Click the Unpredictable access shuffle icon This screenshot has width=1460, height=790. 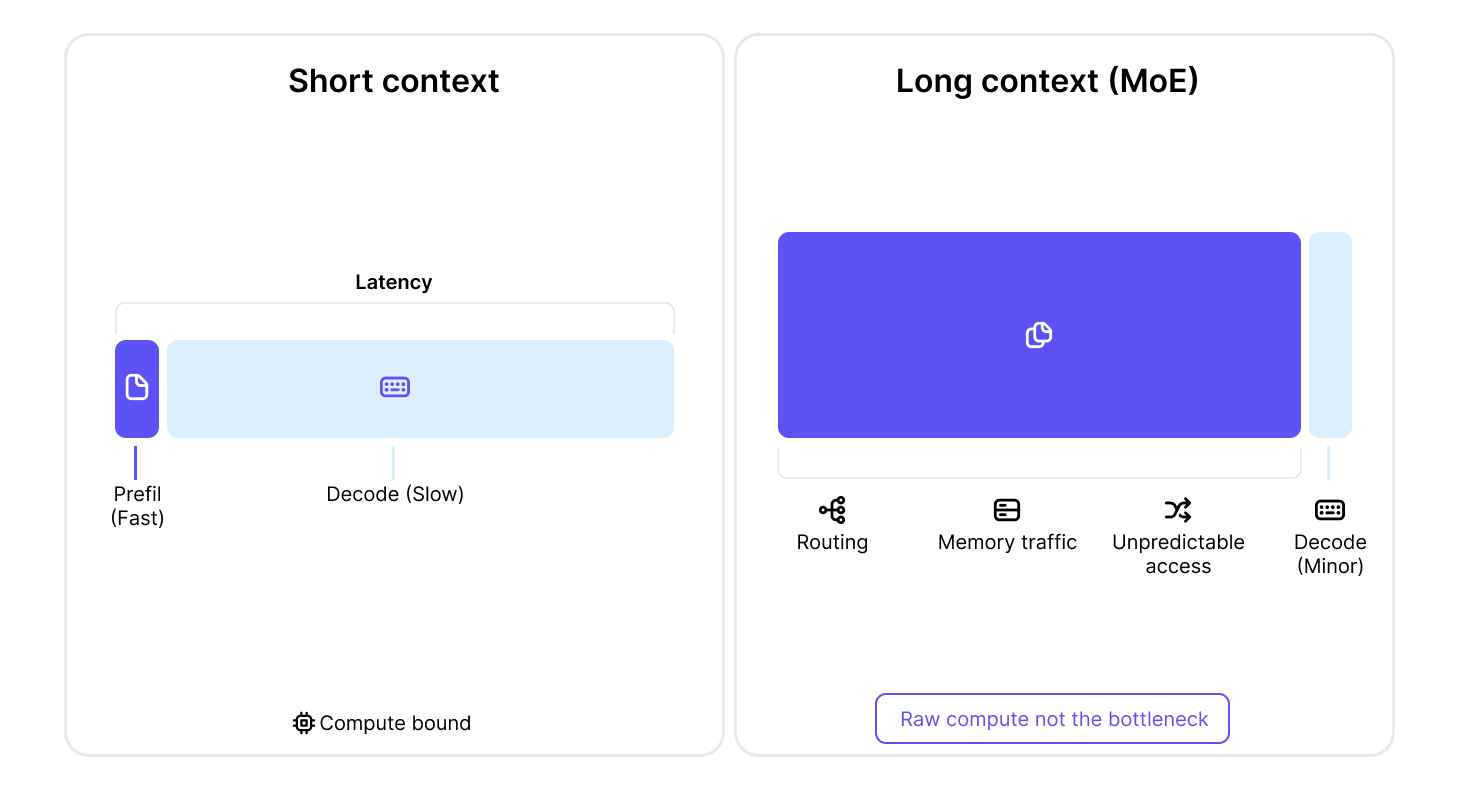[1178, 510]
